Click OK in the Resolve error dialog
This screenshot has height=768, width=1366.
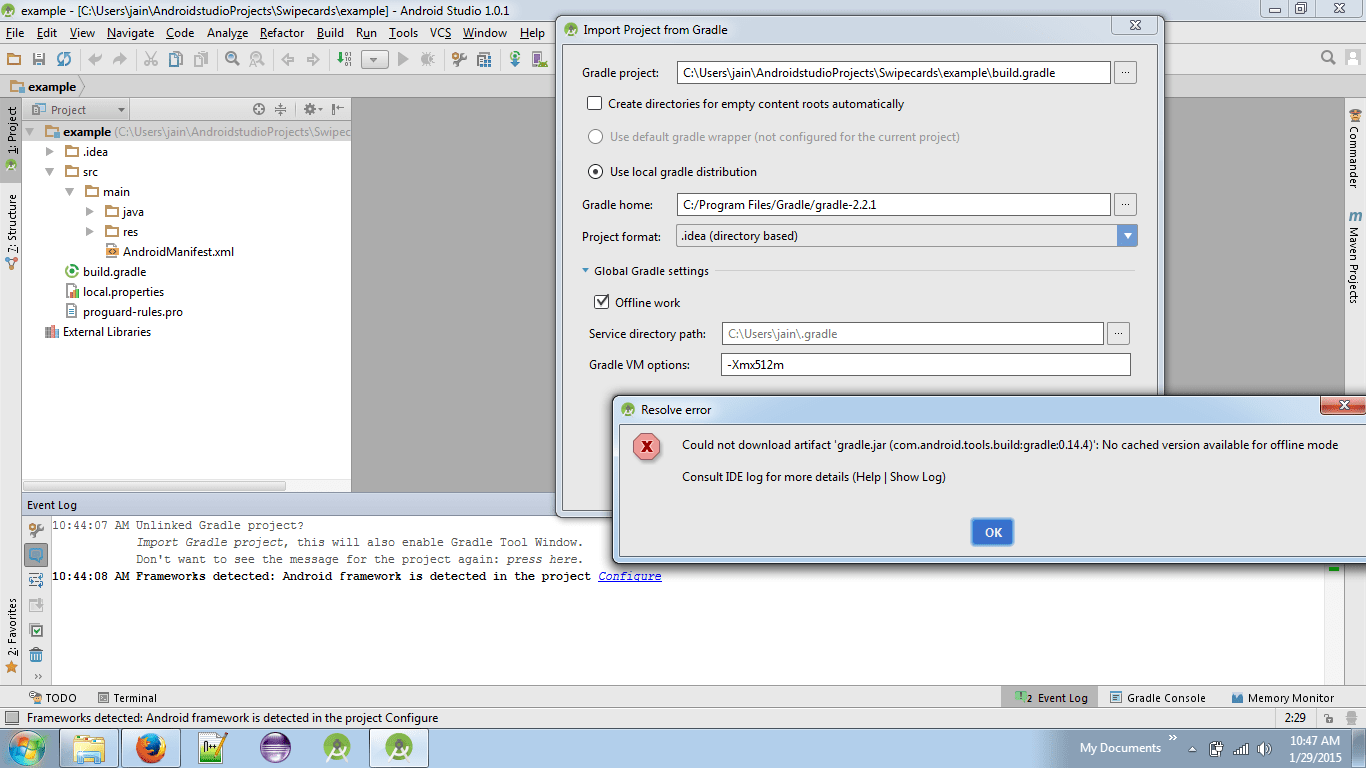993,532
